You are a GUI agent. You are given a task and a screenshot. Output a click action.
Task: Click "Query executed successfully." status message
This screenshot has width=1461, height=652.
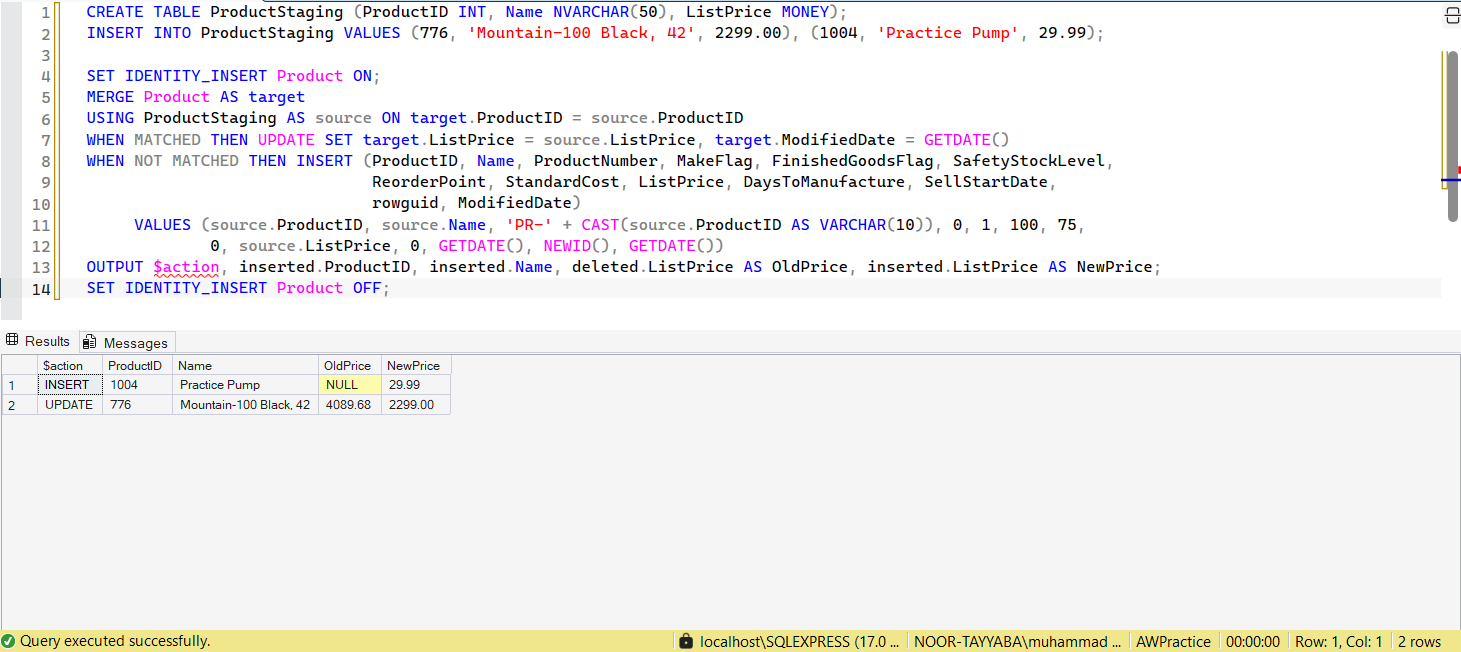(x=115, y=641)
